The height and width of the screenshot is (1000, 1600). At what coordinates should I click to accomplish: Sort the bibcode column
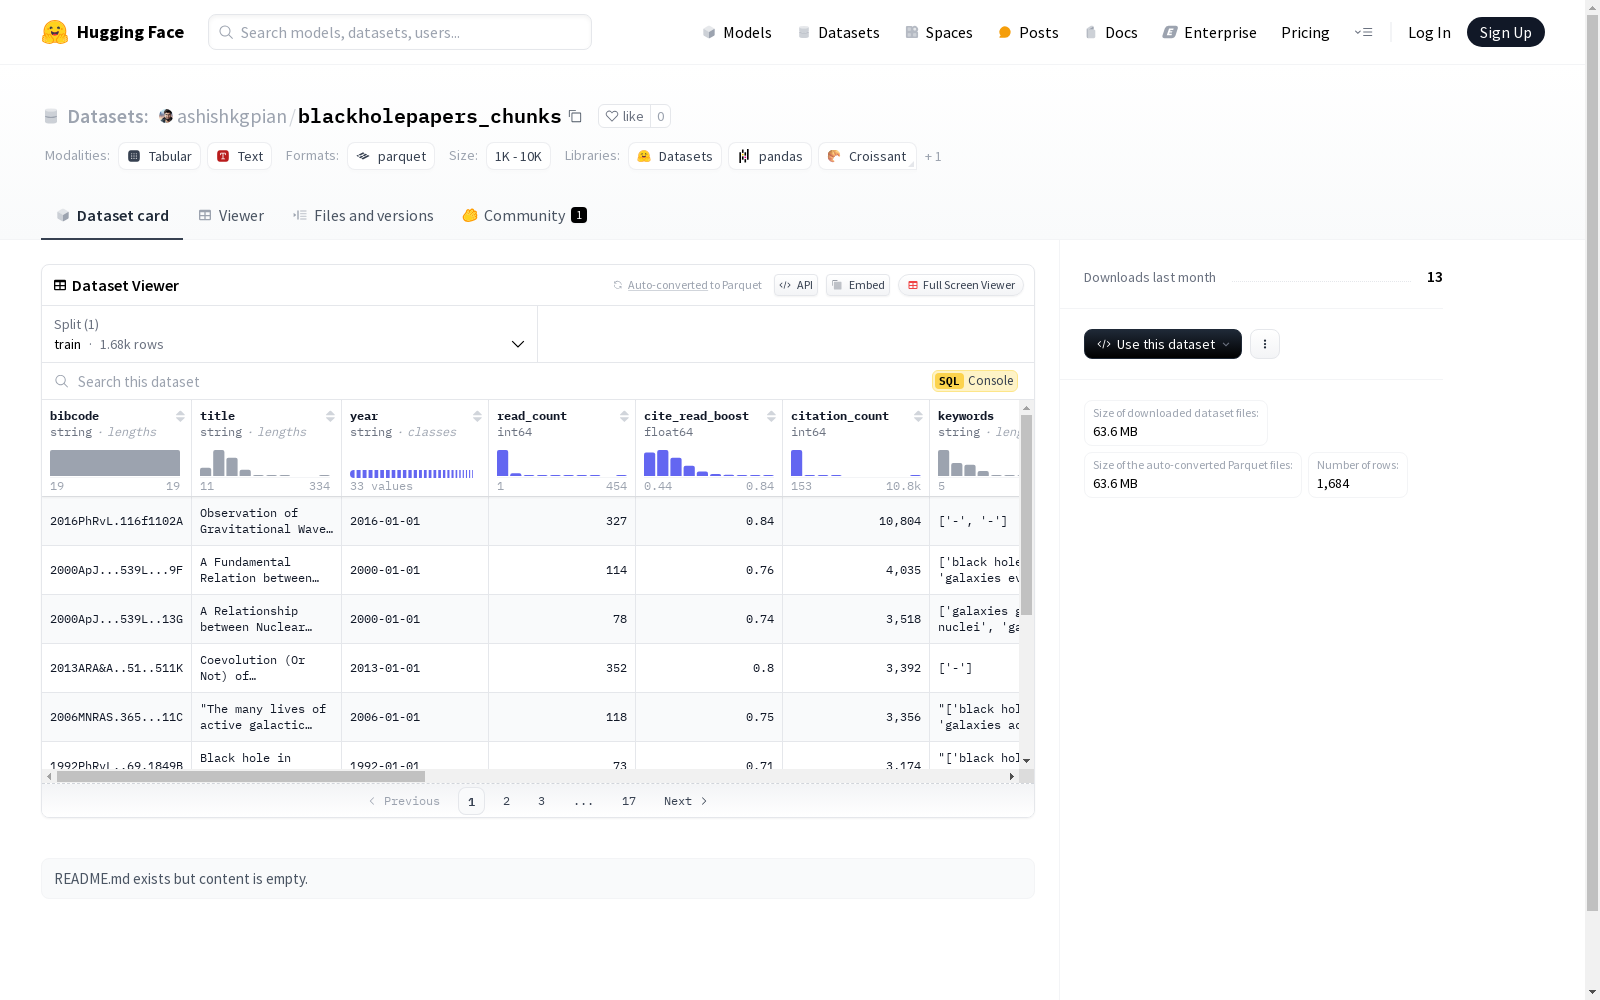pos(180,416)
